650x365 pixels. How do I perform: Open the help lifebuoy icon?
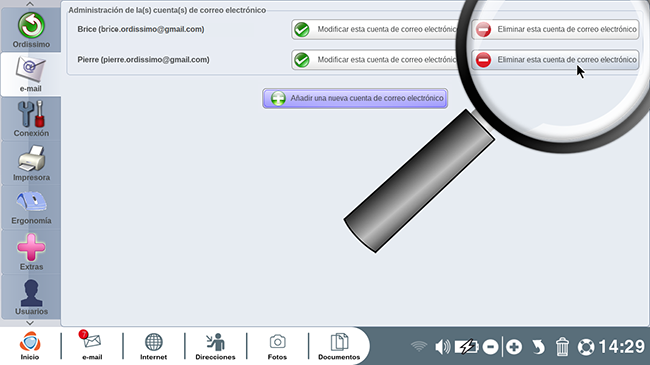586,347
